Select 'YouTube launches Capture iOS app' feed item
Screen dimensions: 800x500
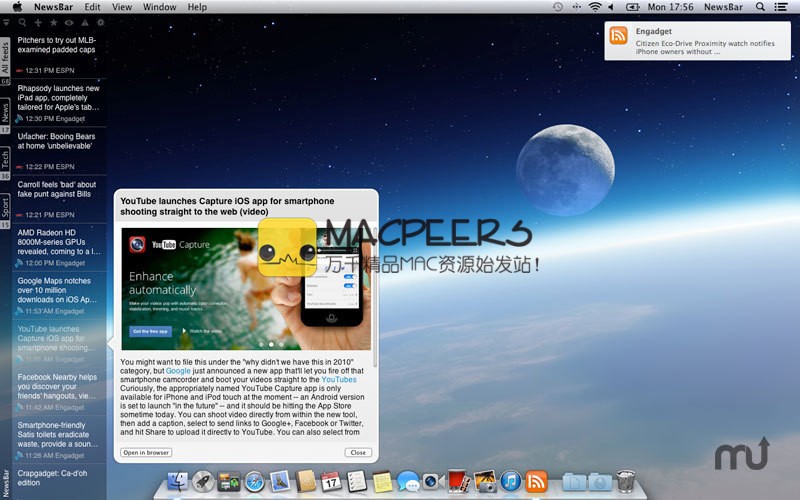59,343
